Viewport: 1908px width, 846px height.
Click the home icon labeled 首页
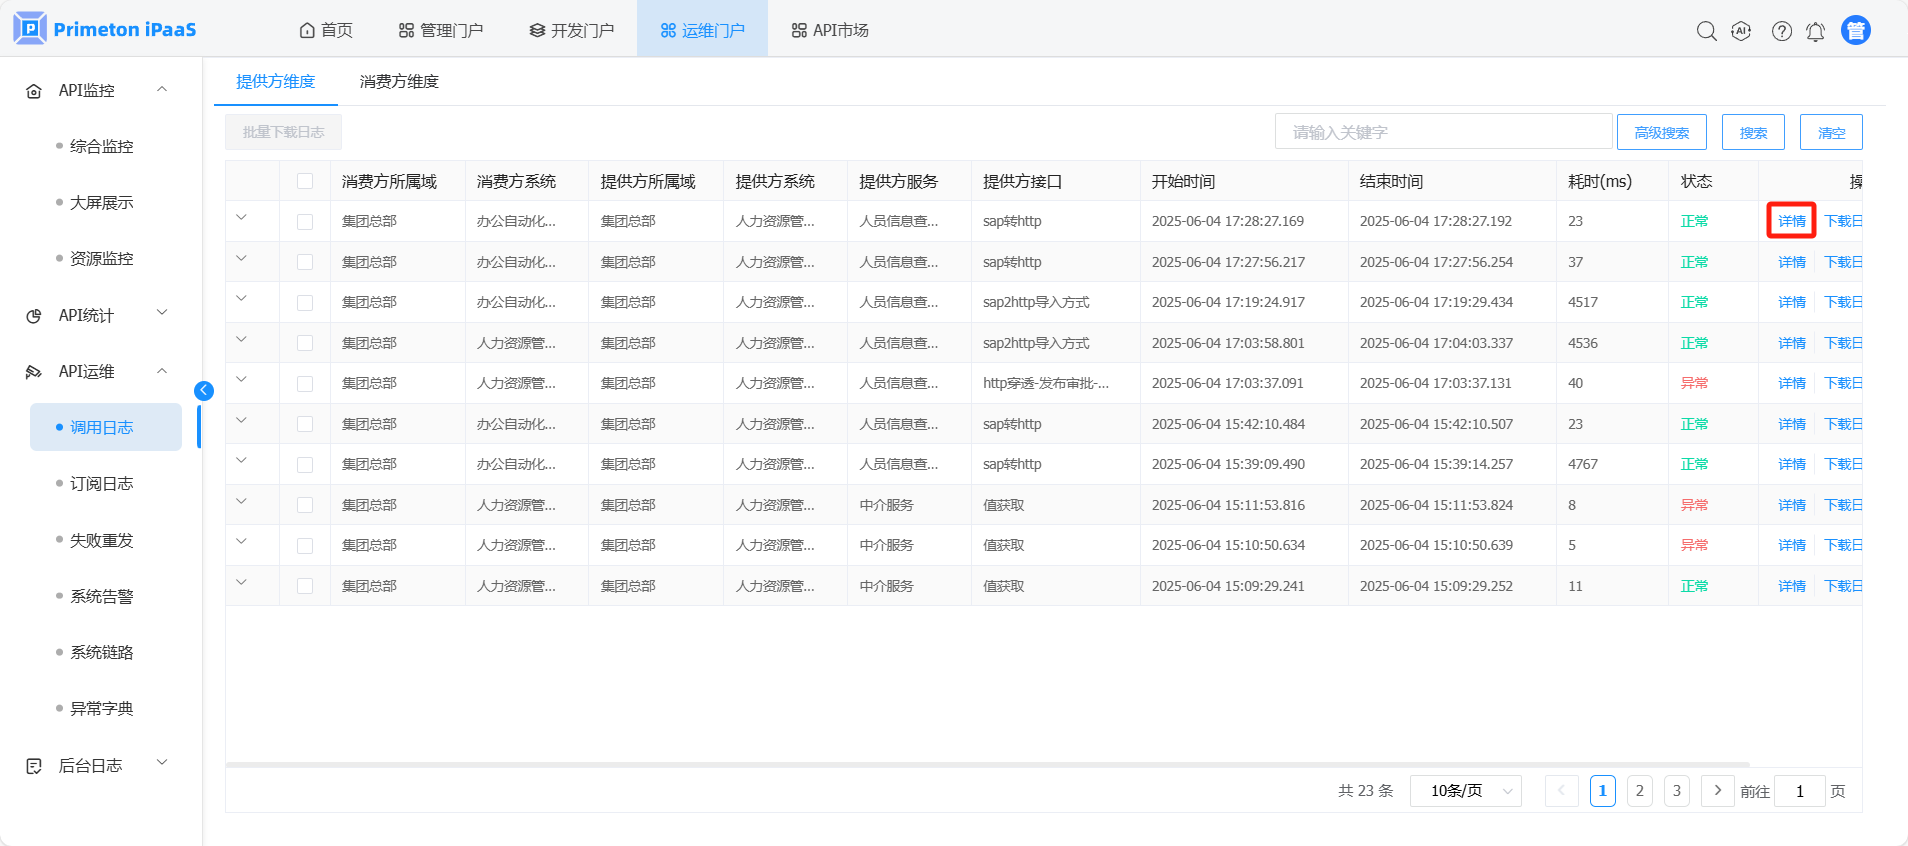tap(326, 31)
